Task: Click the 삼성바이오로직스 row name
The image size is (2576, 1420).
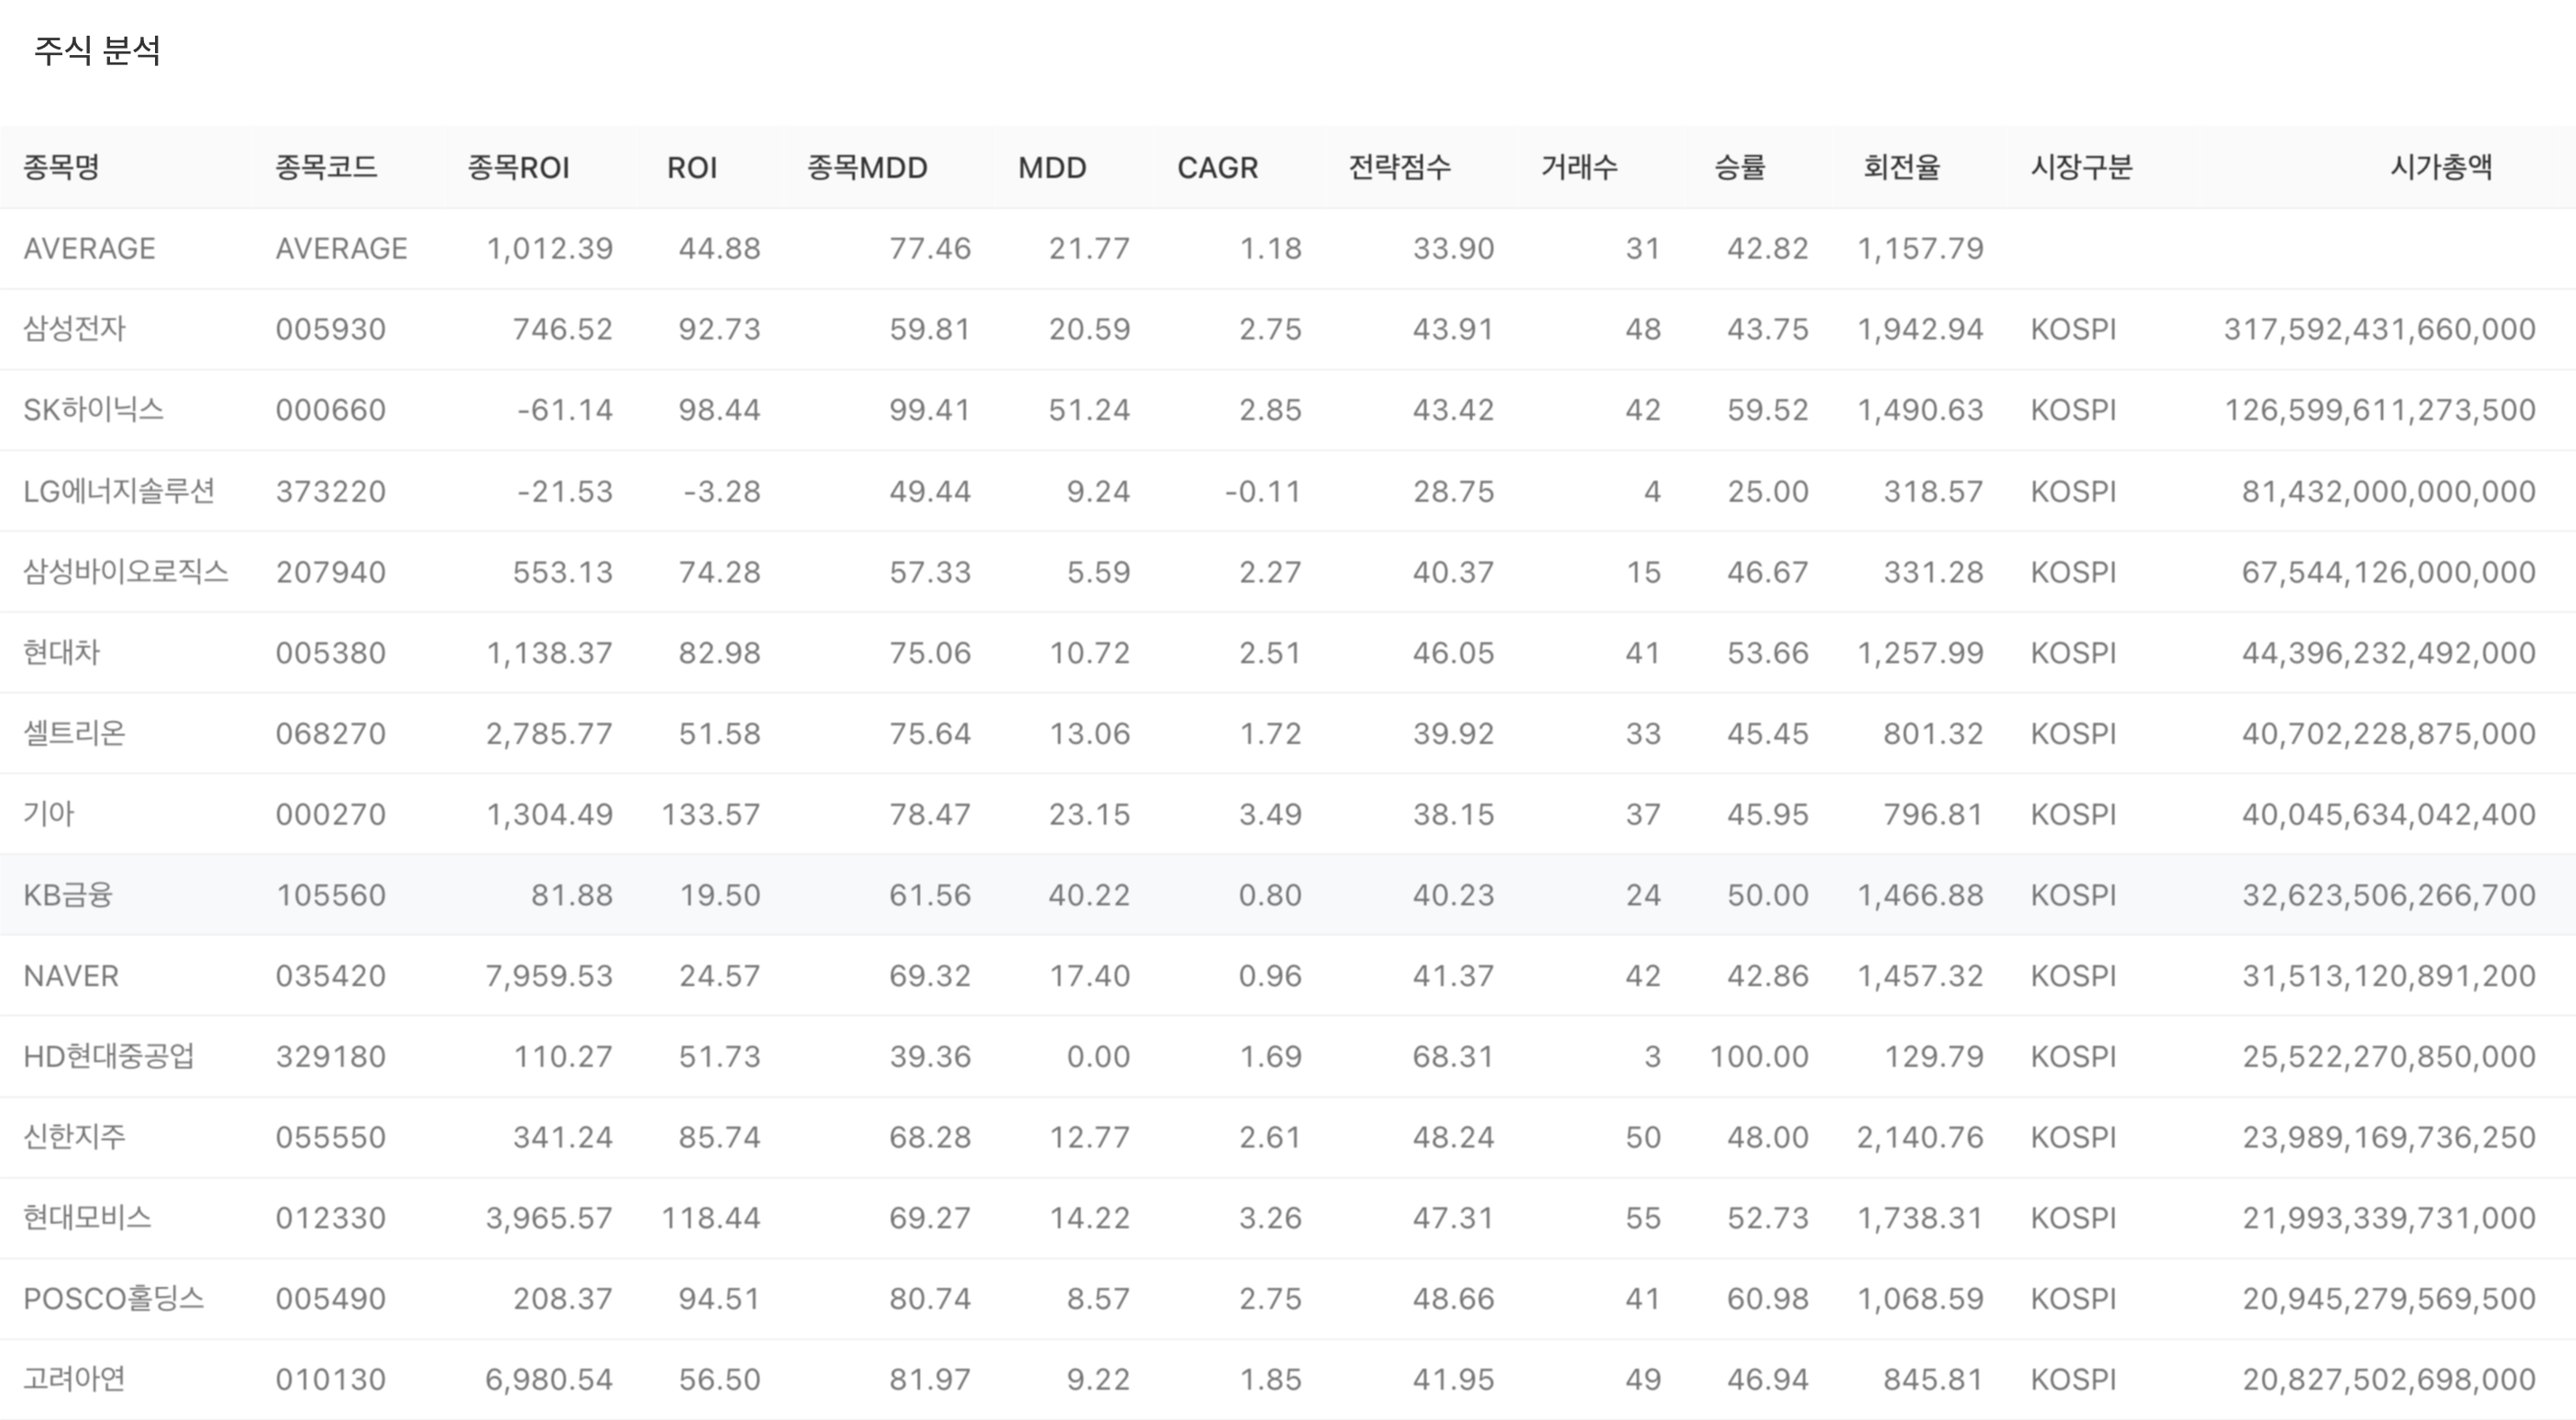Action: coord(126,572)
